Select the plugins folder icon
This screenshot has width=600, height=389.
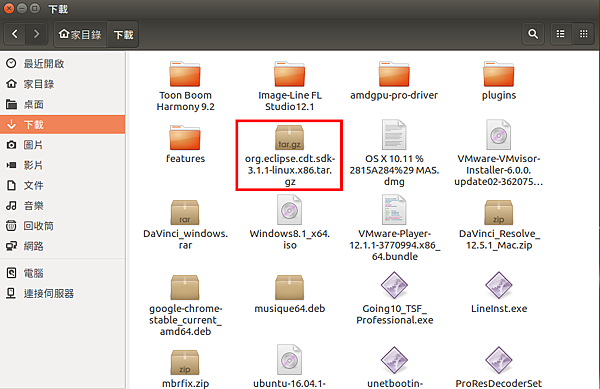(499, 73)
